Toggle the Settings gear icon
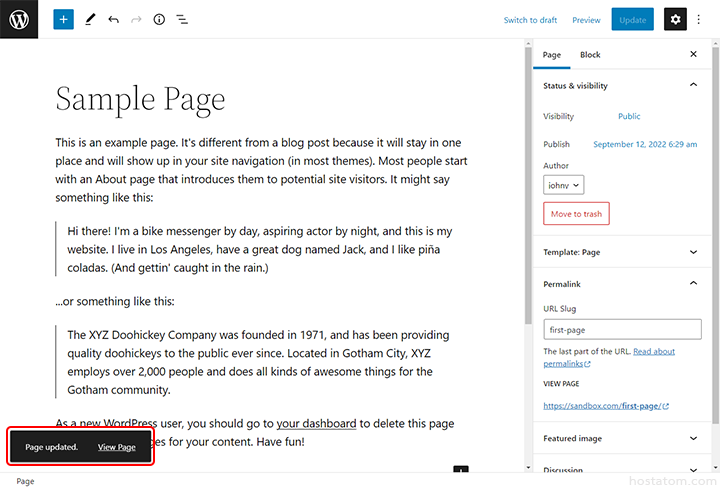Screen dimensions: 720x488 (676, 19)
